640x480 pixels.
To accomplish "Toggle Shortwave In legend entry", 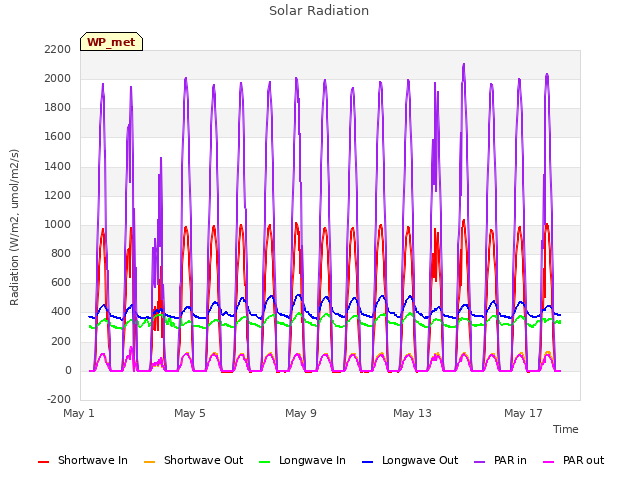I will (83, 460).
